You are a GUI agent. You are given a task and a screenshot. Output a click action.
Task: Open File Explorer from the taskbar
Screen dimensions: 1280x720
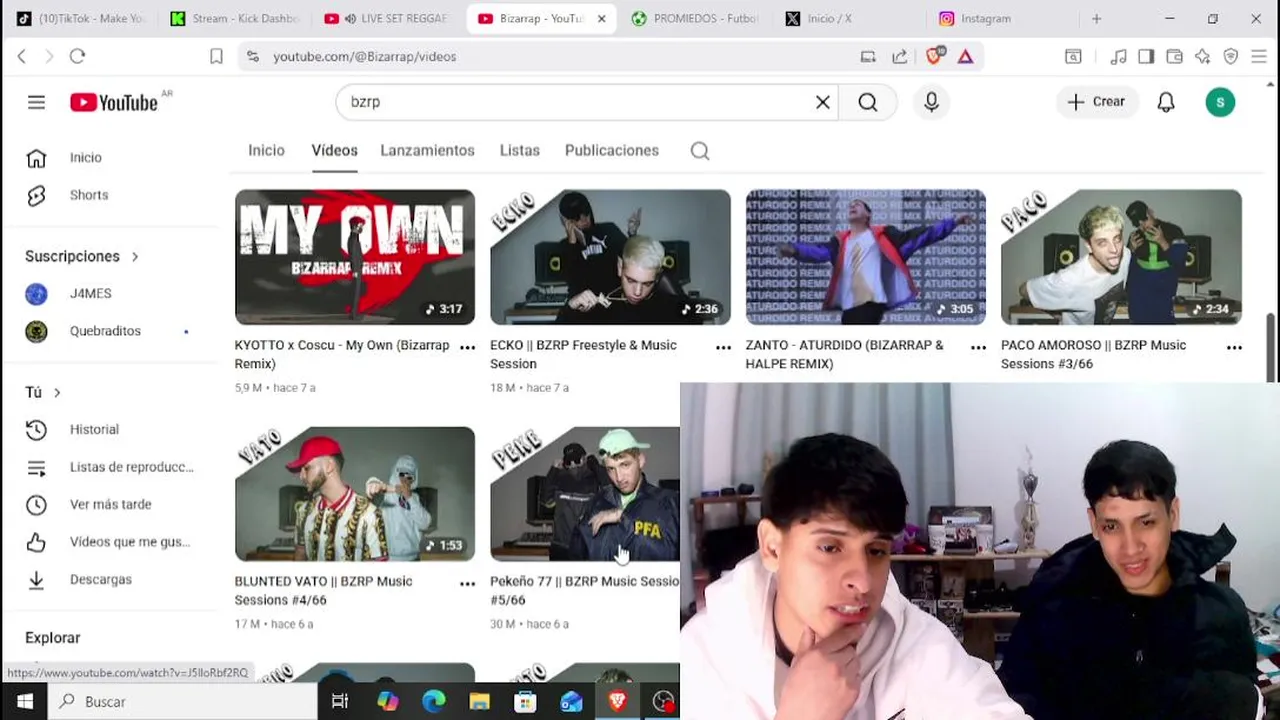479,702
